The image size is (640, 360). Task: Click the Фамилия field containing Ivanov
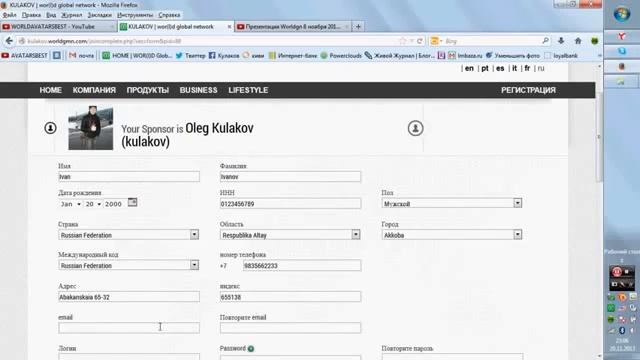pyautogui.click(x=290, y=177)
